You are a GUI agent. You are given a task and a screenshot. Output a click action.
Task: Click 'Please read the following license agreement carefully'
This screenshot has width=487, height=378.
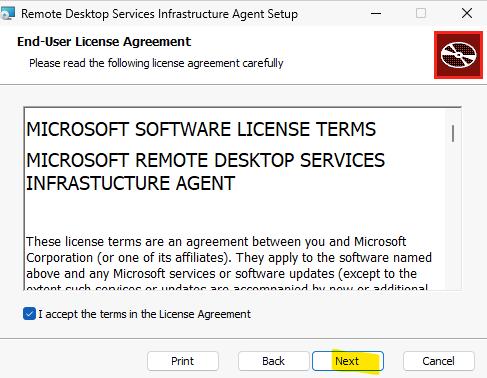click(156, 63)
